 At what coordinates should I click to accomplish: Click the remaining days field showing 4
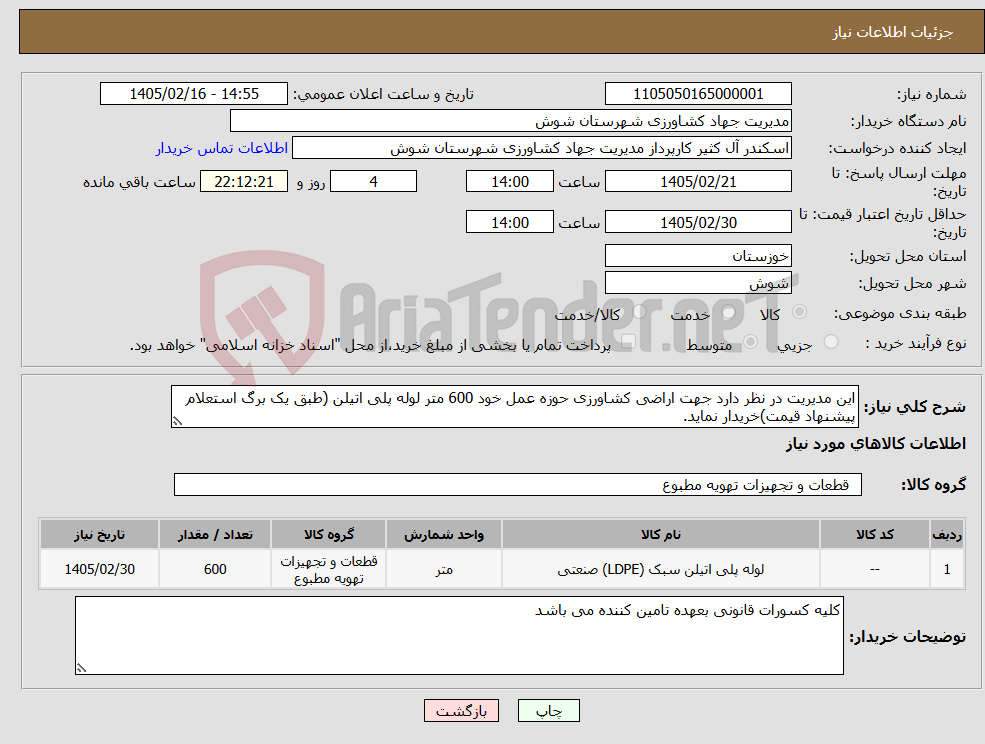(x=373, y=182)
